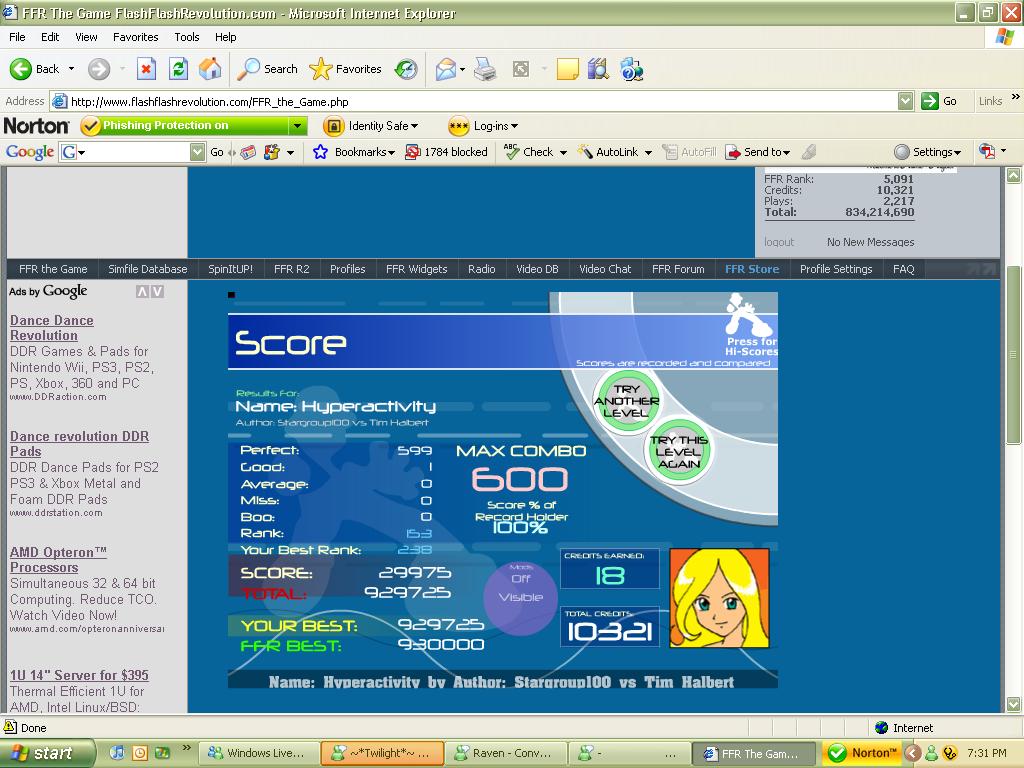Click the Refresh page icon
This screenshot has height=768, width=1024.
178,69
